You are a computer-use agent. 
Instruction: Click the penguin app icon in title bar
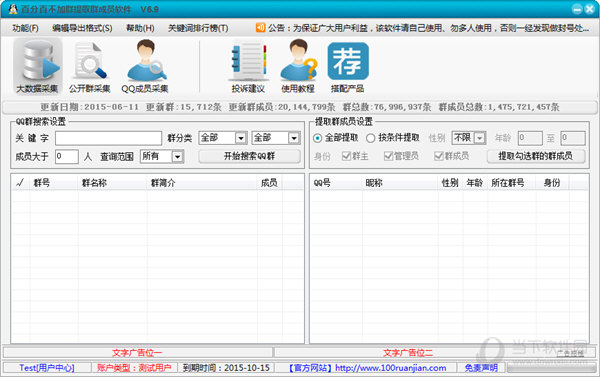point(13,9)
